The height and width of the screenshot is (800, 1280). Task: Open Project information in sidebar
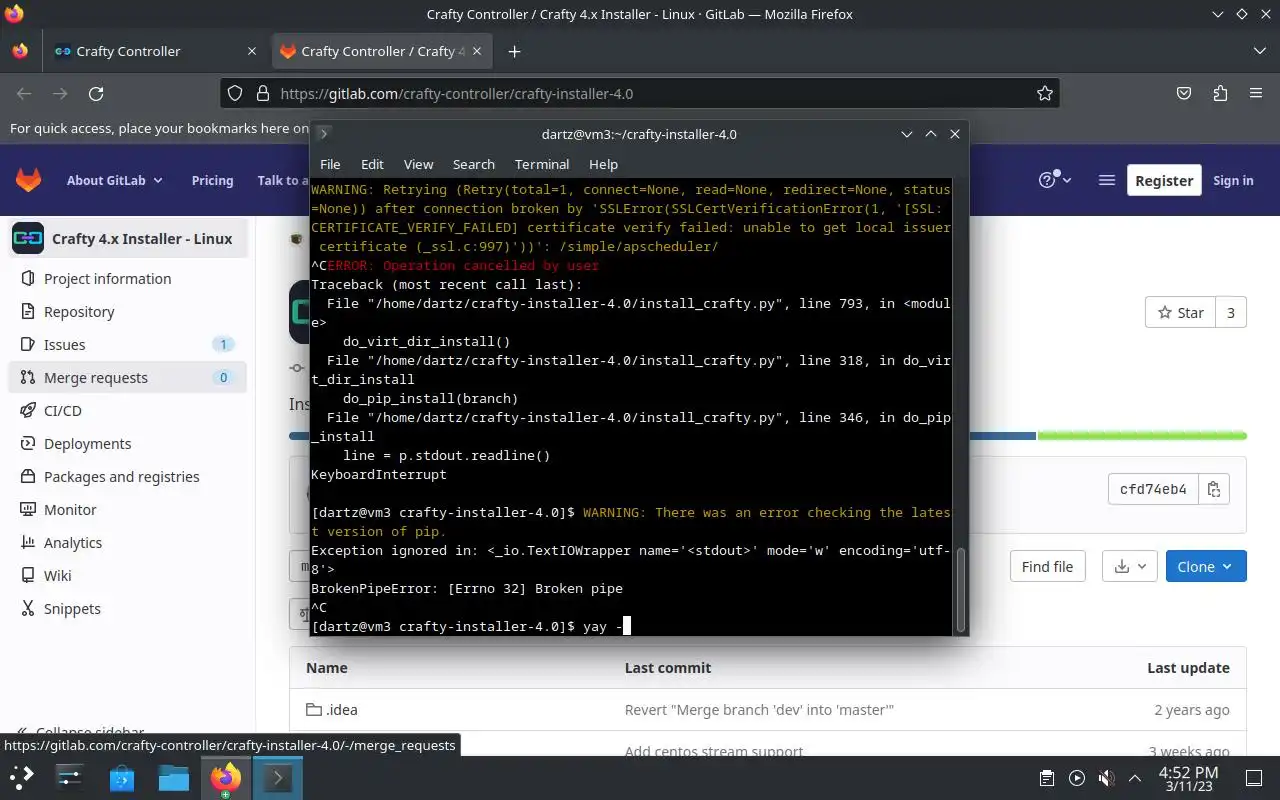[127, 278]
